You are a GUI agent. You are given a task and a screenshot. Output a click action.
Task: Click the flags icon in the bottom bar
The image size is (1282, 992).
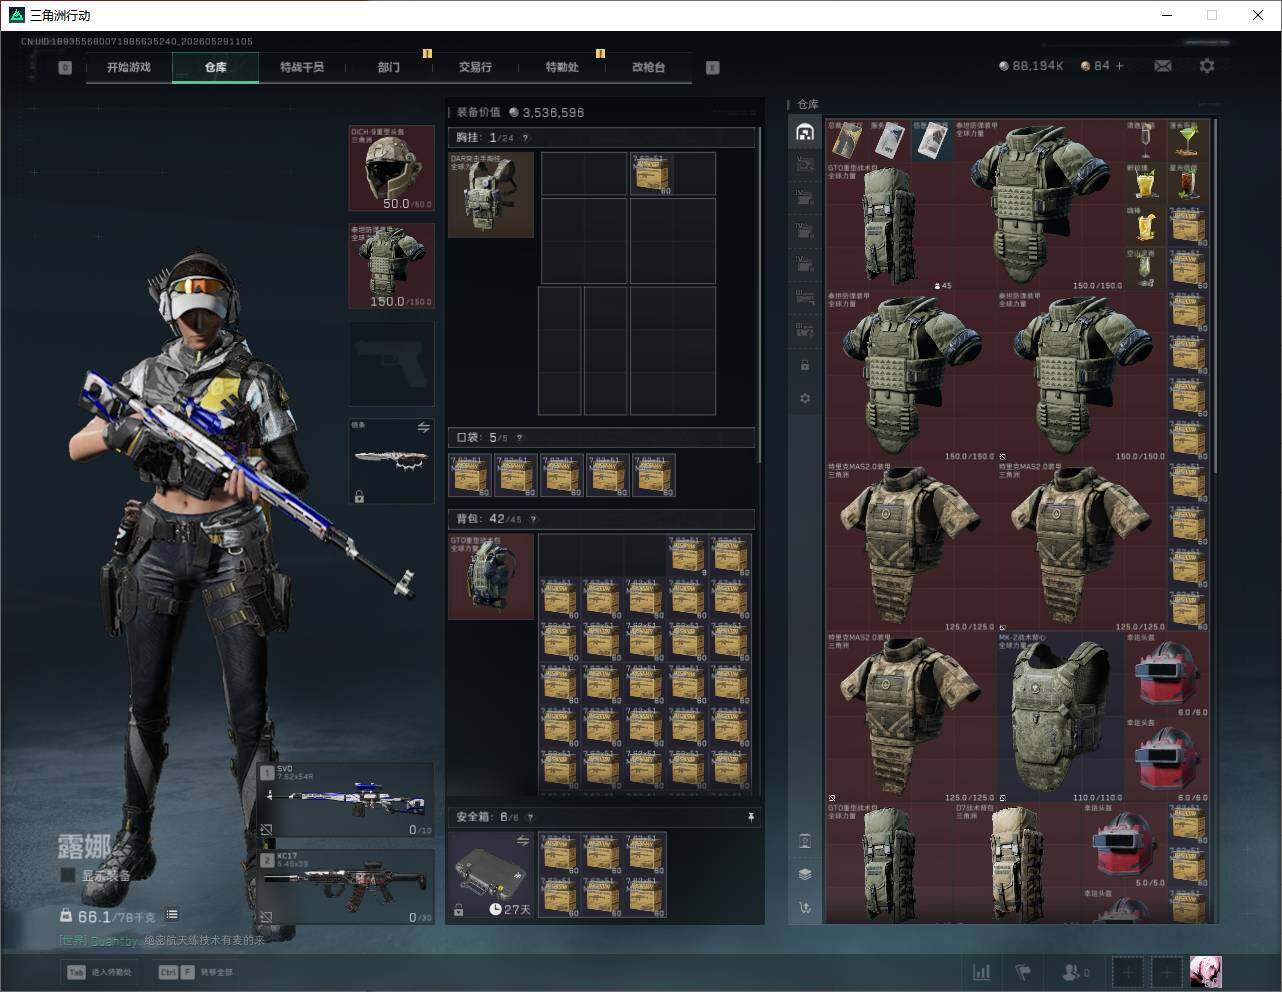1023,972
